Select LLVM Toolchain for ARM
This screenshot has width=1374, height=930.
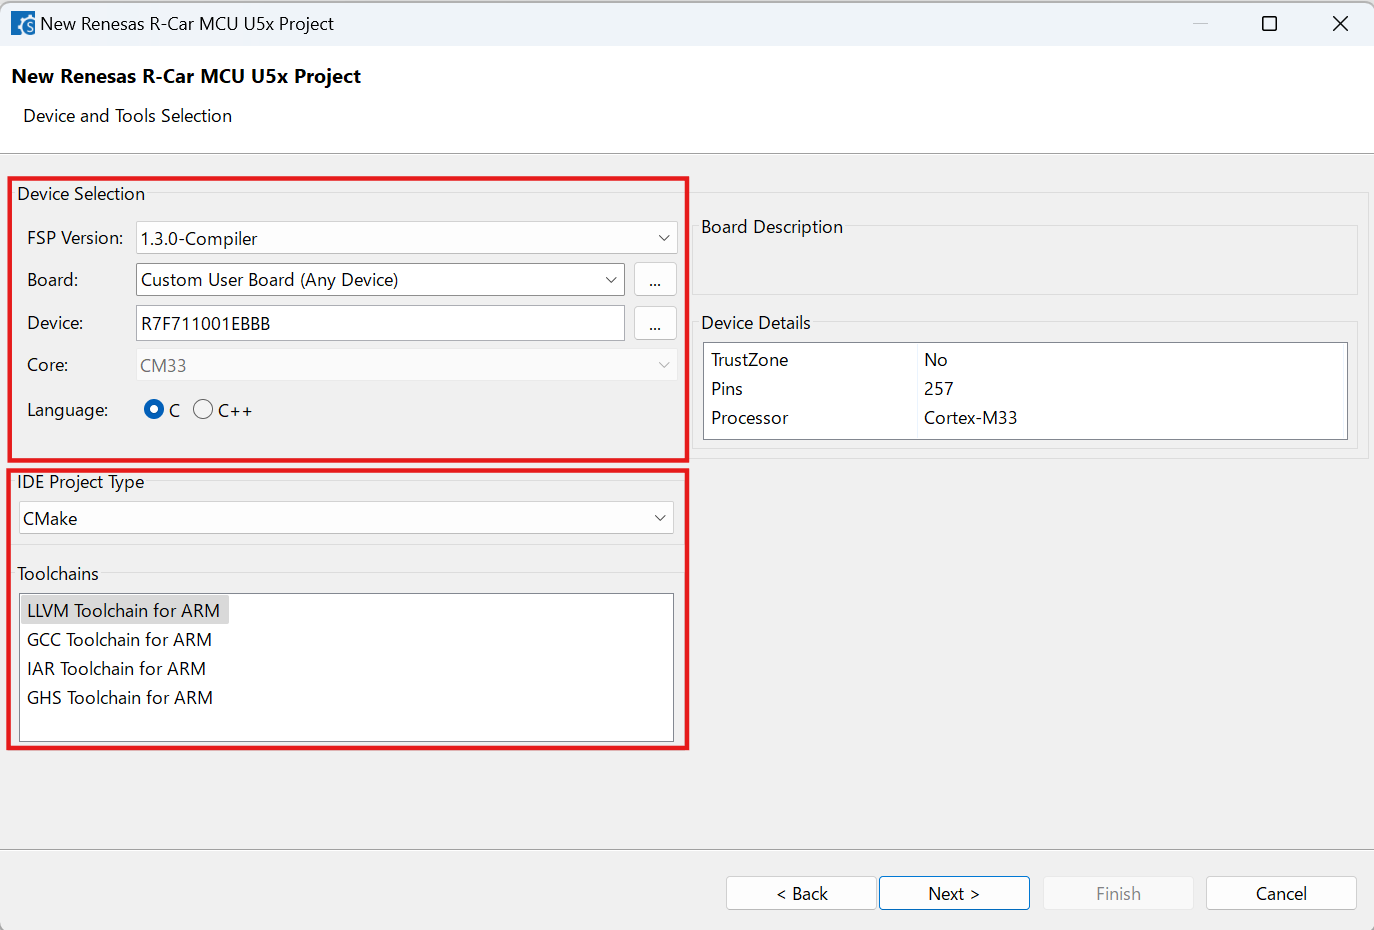coord(124,610)
